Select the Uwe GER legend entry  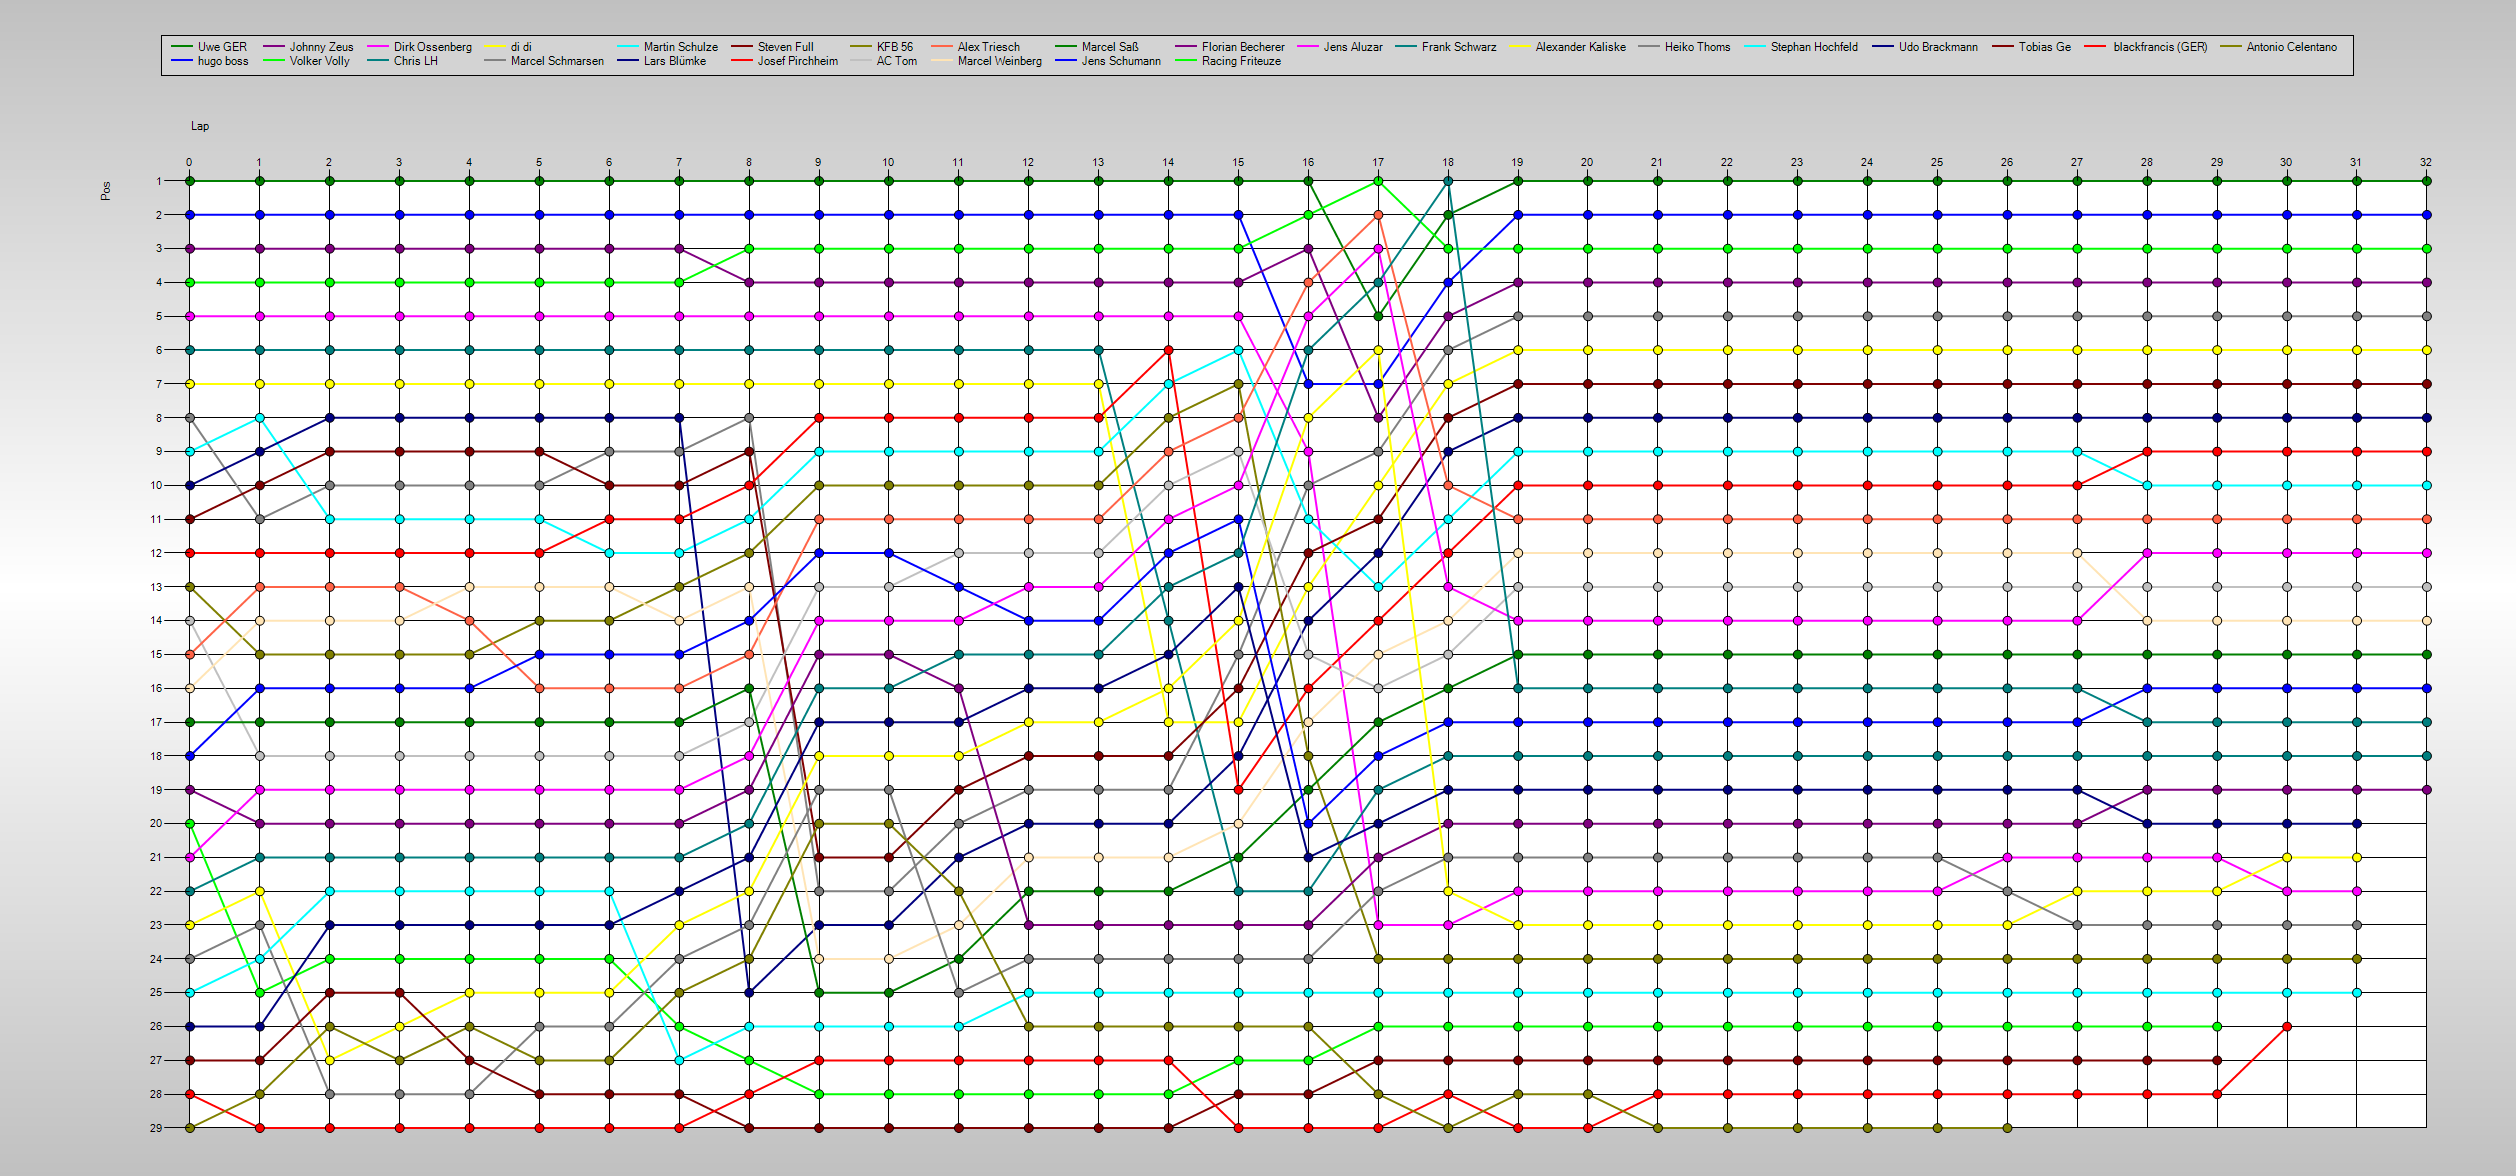(x=209, y=47)
